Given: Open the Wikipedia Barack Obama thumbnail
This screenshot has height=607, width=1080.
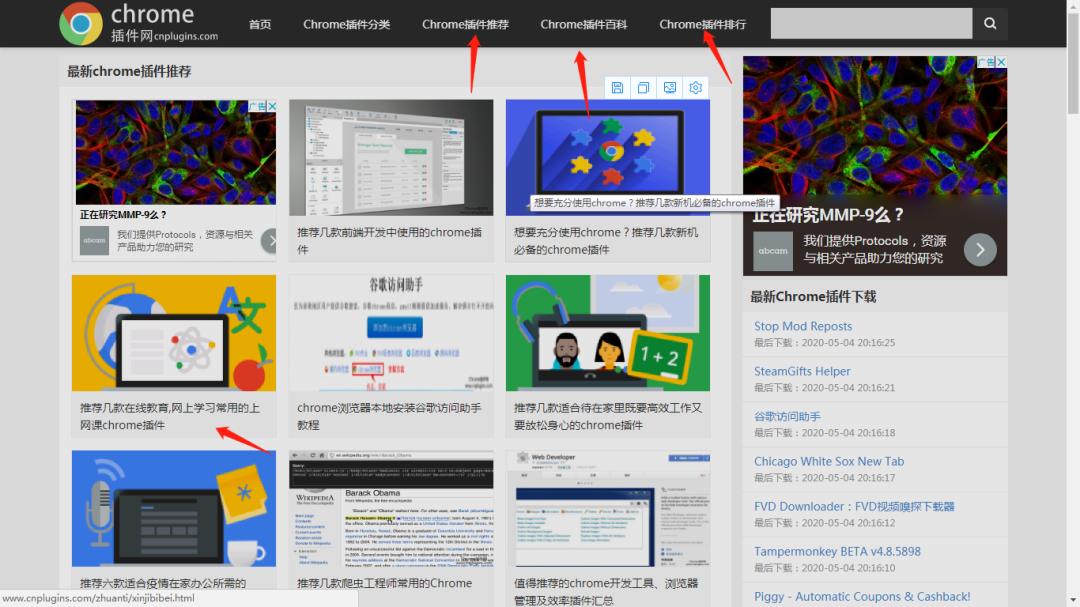Looking at the screenshot, I should coord(391,508).
